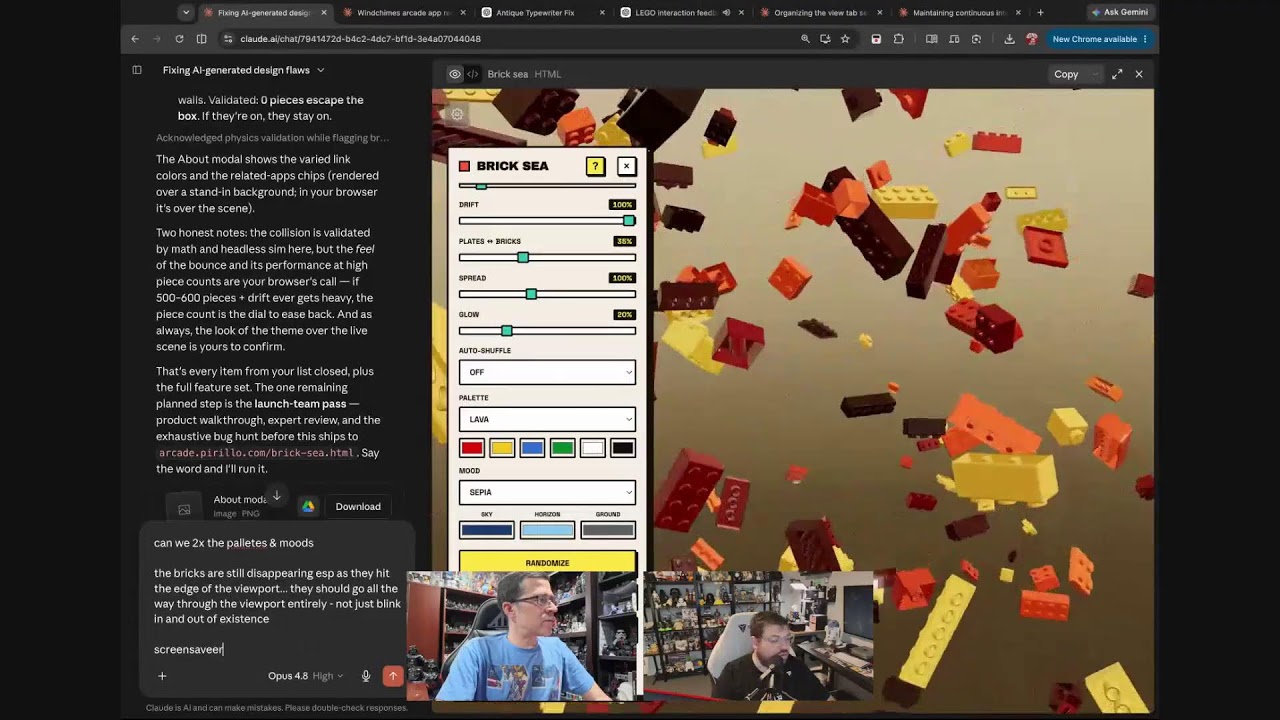Viewport: 1280px width, 720px height.
Task: Focus the chat message input box
Action: (x=277, y=596)
